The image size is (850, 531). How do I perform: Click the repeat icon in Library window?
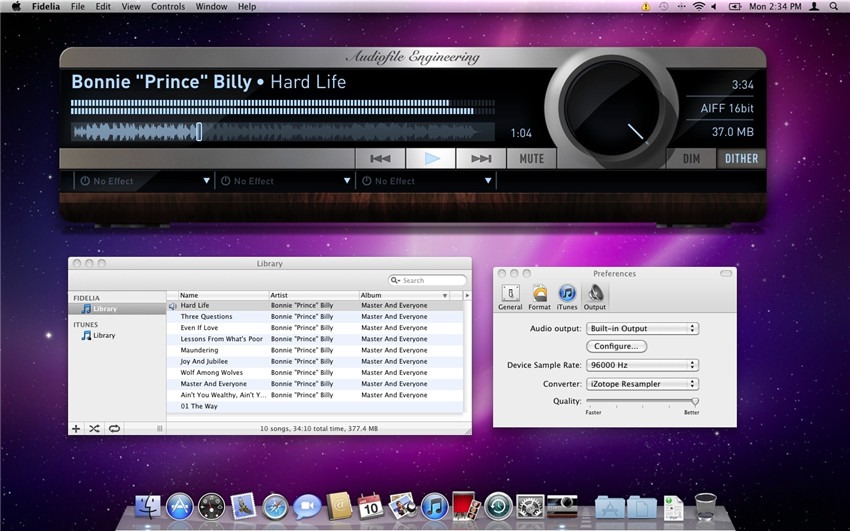(114, 428)
